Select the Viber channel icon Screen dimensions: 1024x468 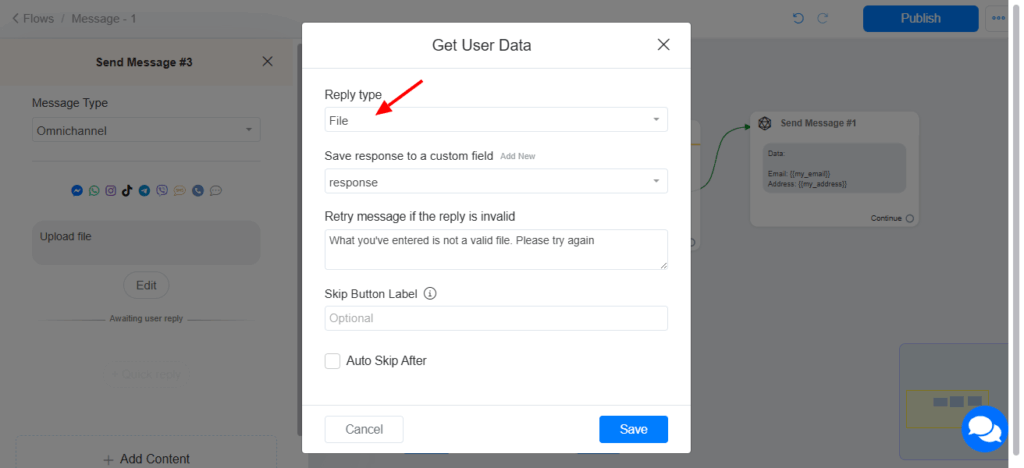(162, 190)
